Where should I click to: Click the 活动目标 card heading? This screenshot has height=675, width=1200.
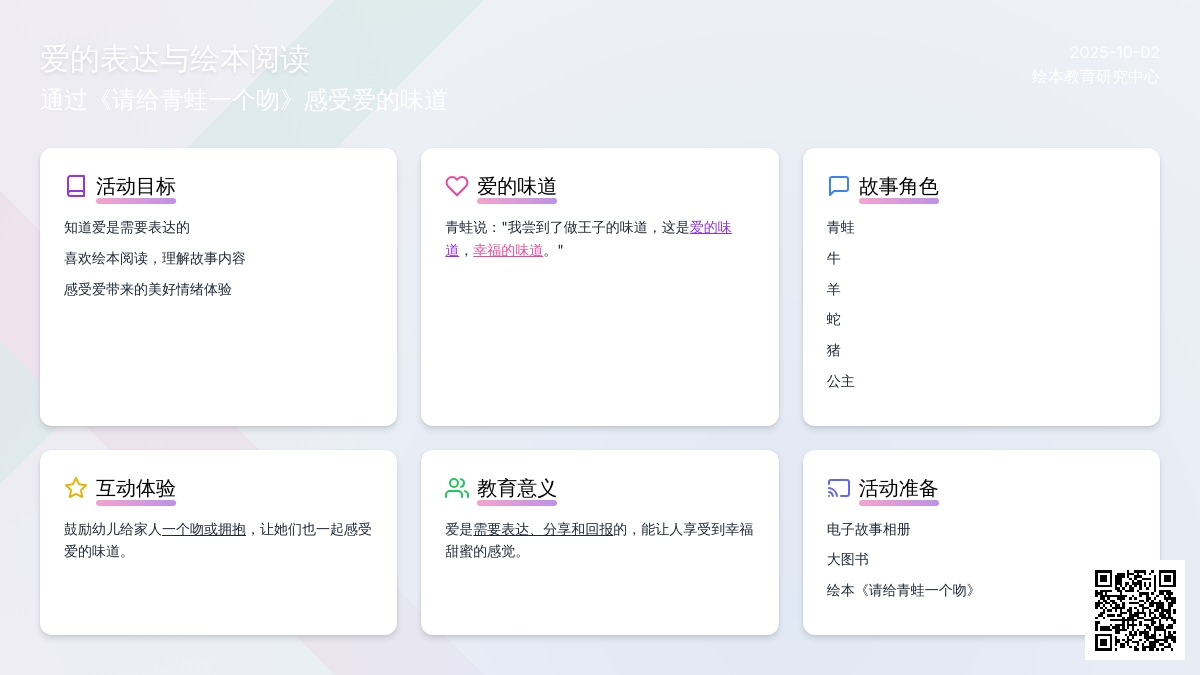pyautogui.click(x=136, y=187)
